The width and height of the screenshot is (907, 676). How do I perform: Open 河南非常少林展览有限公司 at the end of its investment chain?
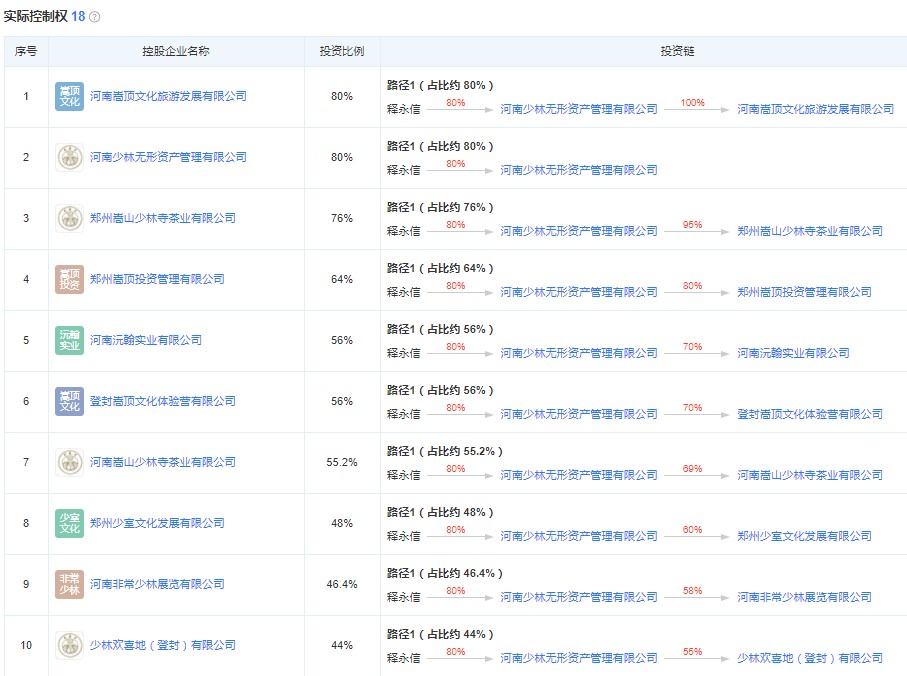(804, 597)
